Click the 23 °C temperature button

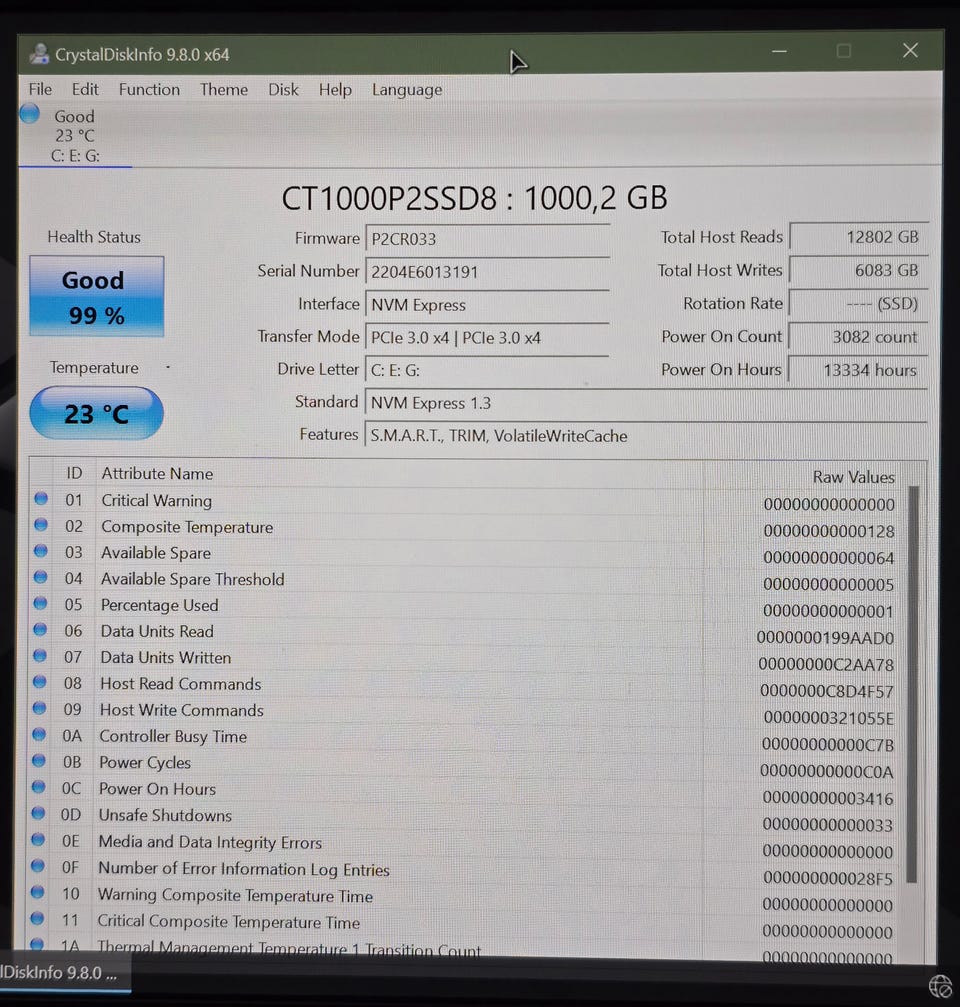[96, 413]
